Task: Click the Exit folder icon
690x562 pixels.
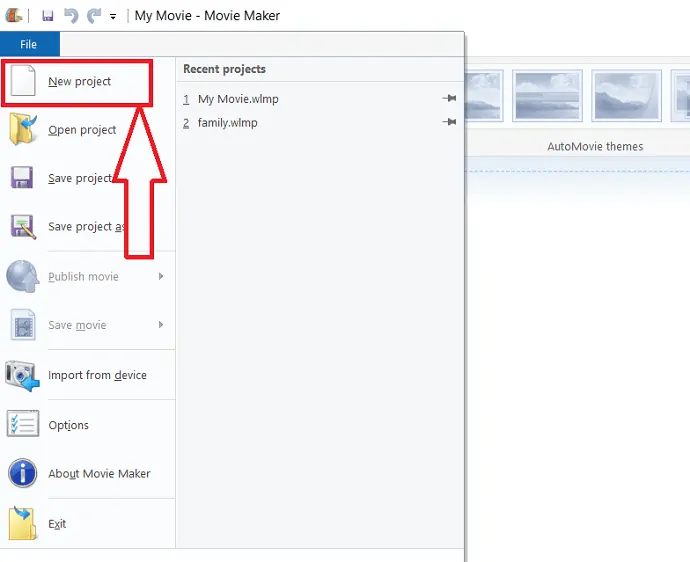Action: [x=22, y=523]
